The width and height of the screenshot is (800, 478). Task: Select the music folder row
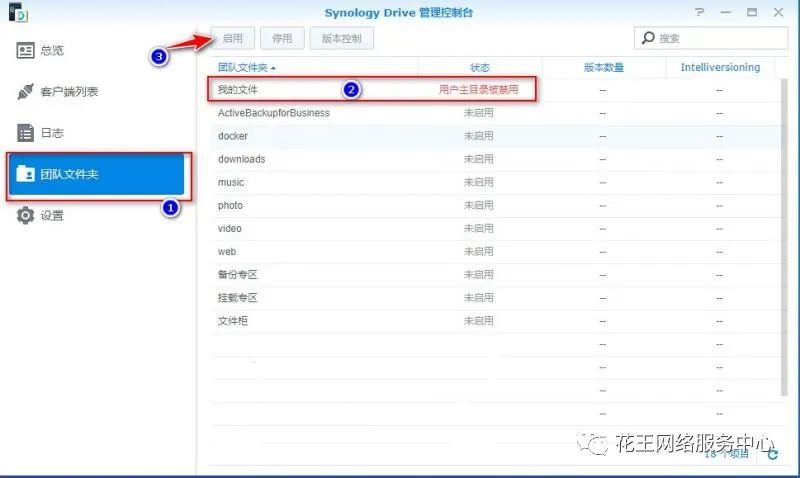click(495, 182)
